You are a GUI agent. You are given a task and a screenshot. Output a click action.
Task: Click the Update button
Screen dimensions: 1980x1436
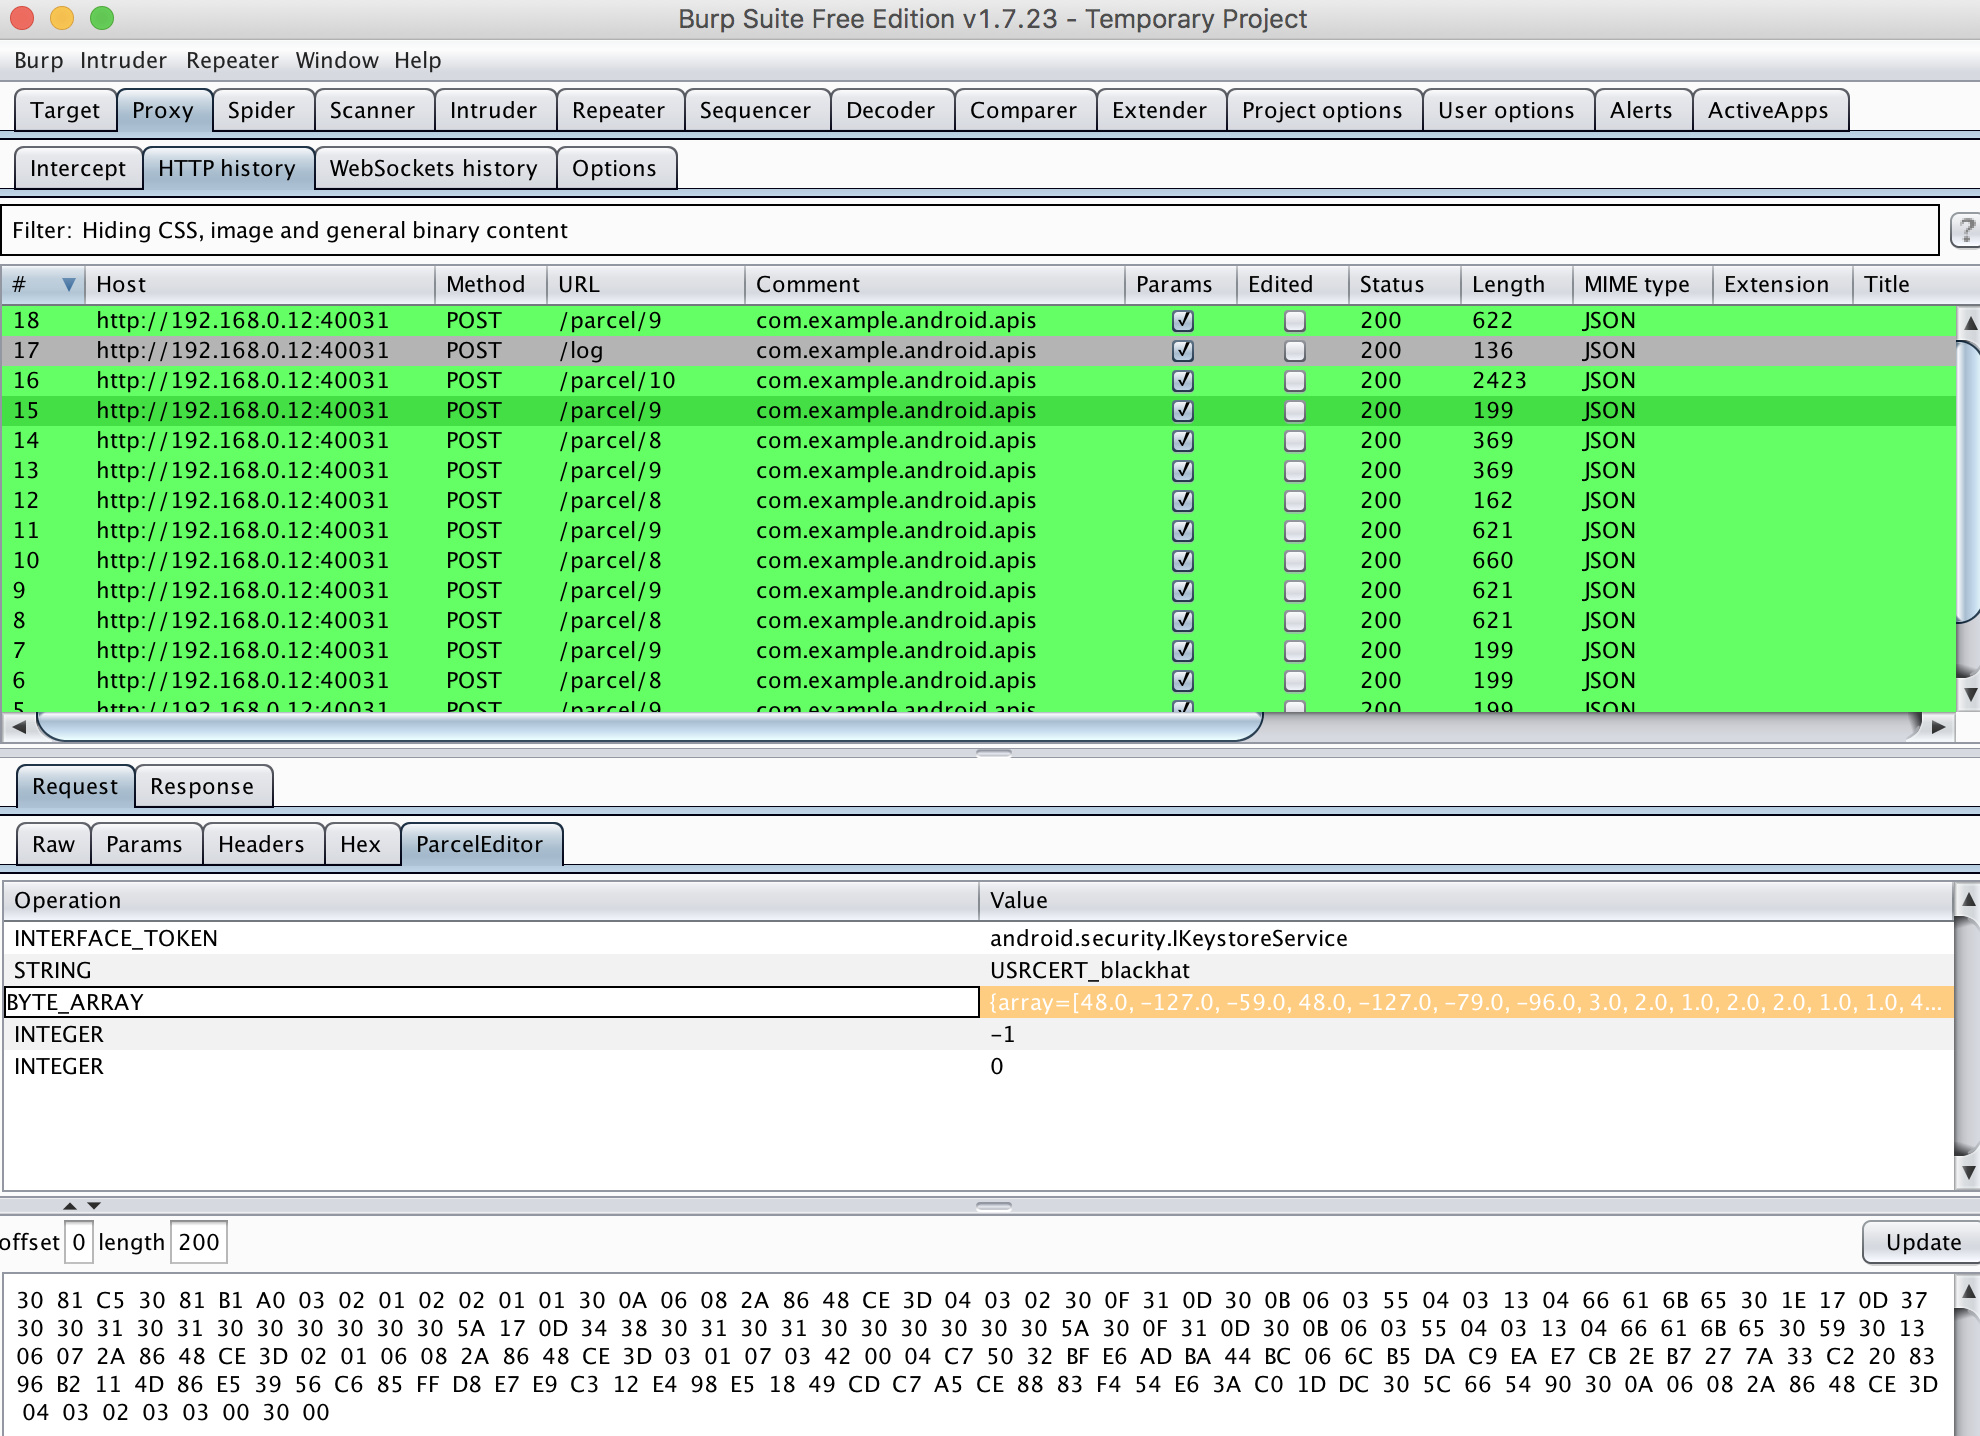pyautogui.click(x=1922, y=1242)
